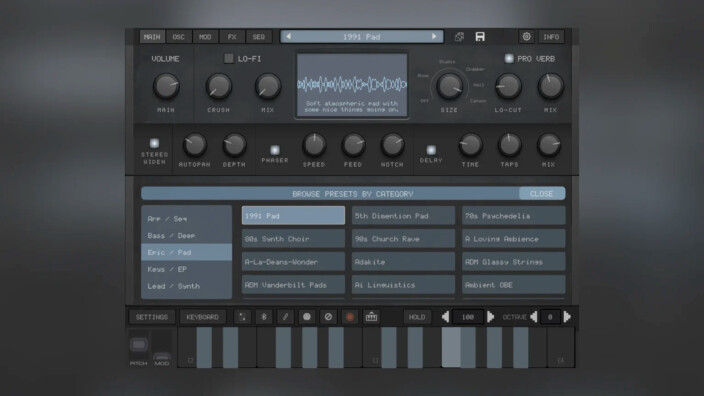Click the LO-CUT knob

[508, 86]
